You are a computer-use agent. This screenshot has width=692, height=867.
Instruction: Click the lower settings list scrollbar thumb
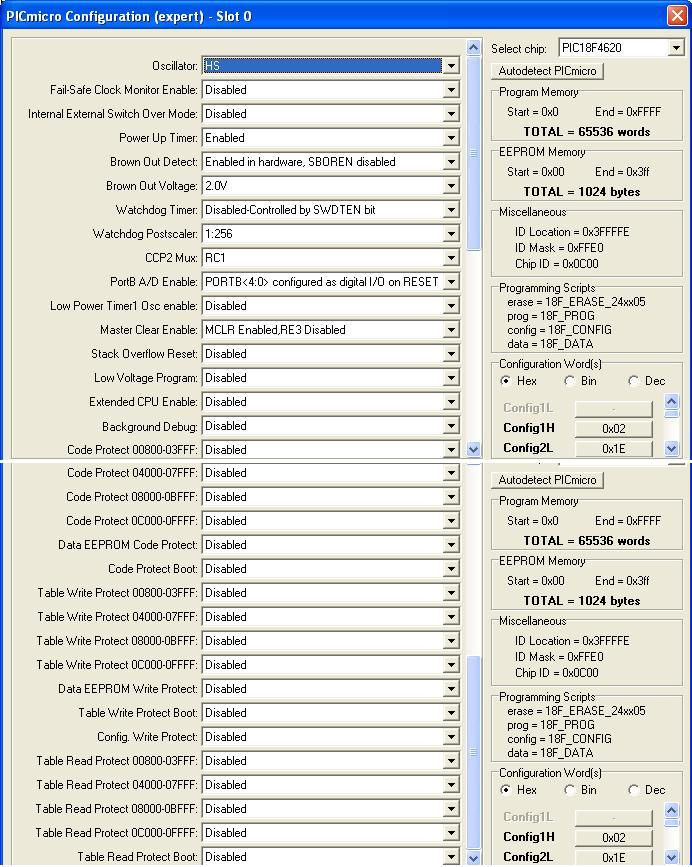point(474,753)
